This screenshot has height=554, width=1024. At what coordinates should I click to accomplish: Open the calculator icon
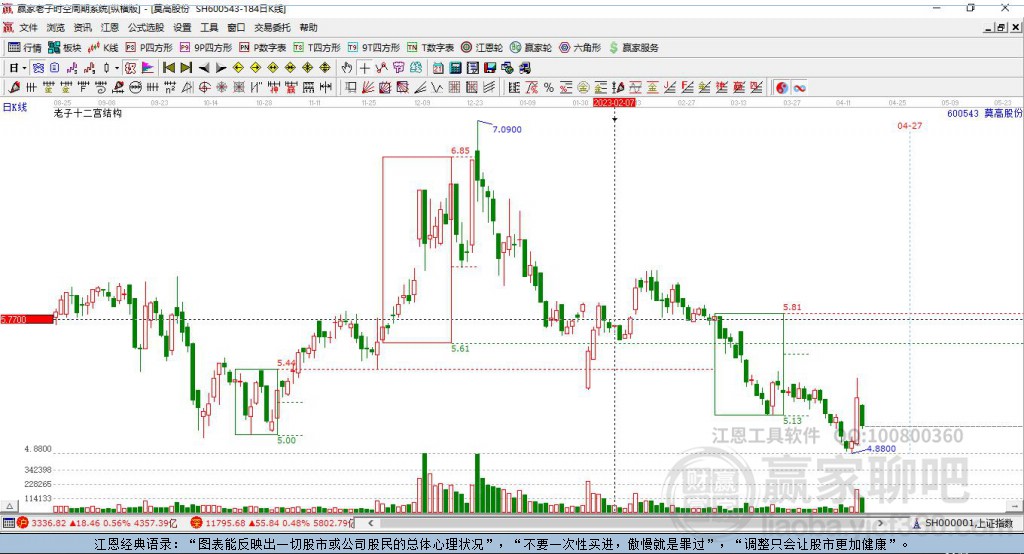point(456,68)
